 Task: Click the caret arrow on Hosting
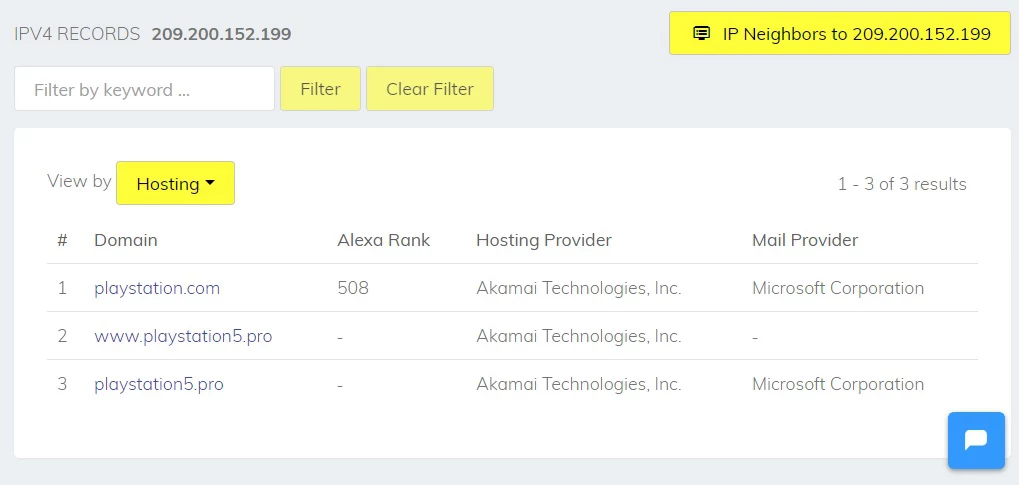(209, 183)
